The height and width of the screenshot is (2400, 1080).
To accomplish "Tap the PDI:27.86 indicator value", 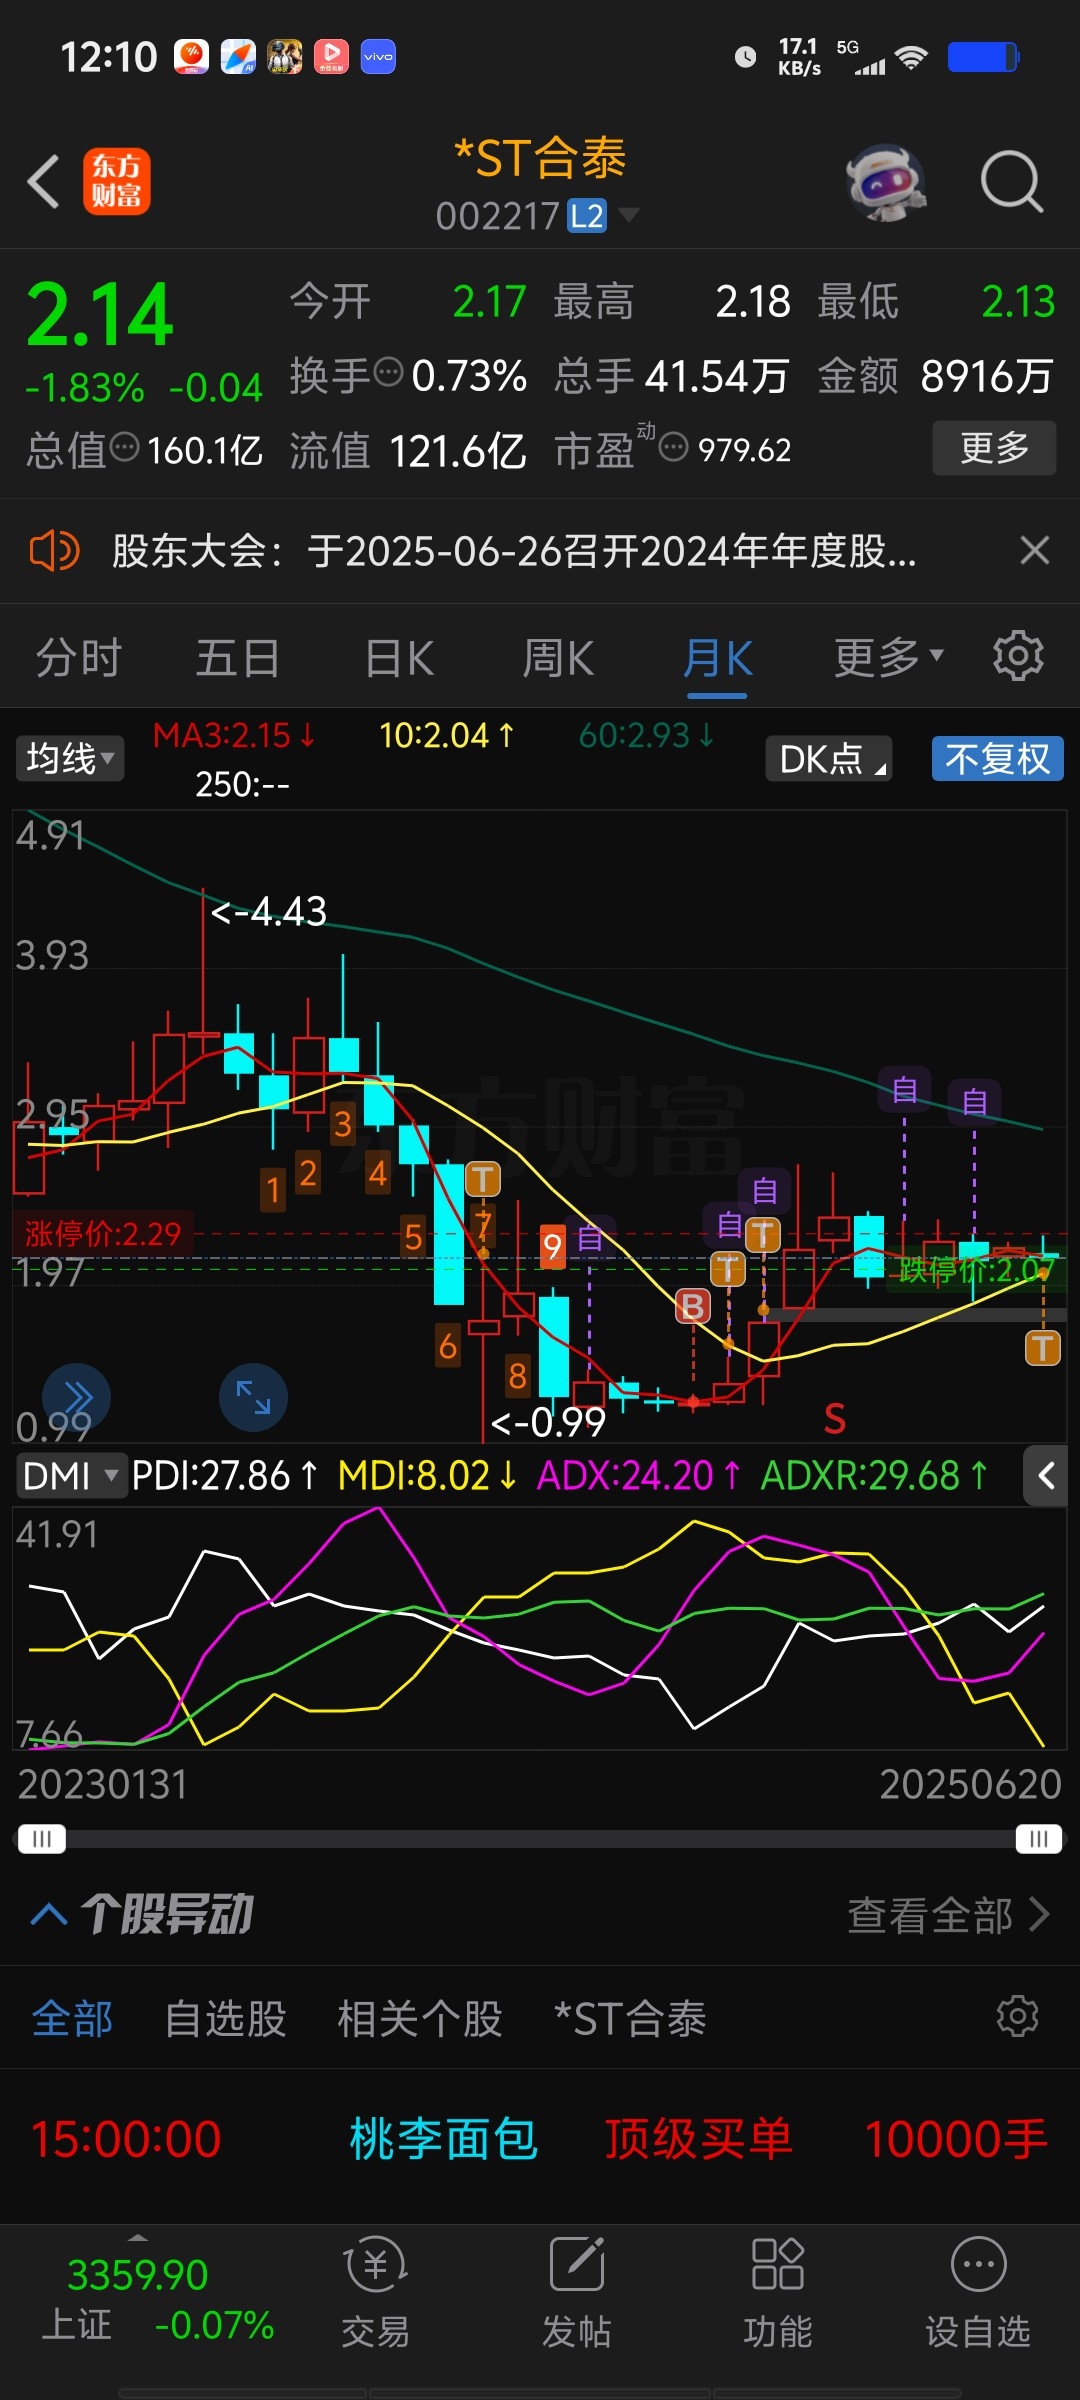I will point(225,1476).
